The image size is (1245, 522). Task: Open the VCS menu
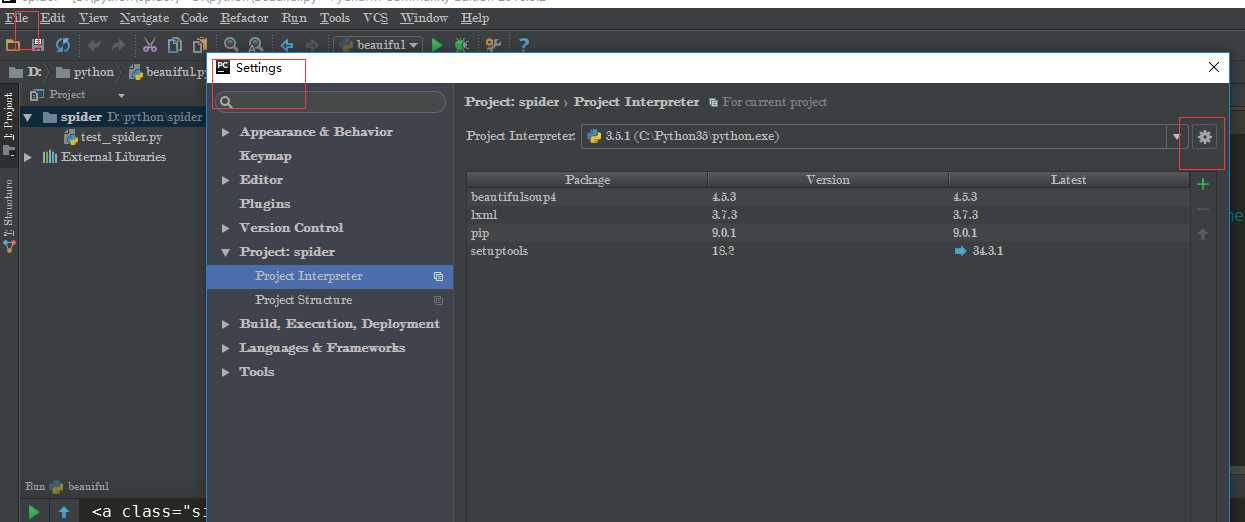[375, 18]
